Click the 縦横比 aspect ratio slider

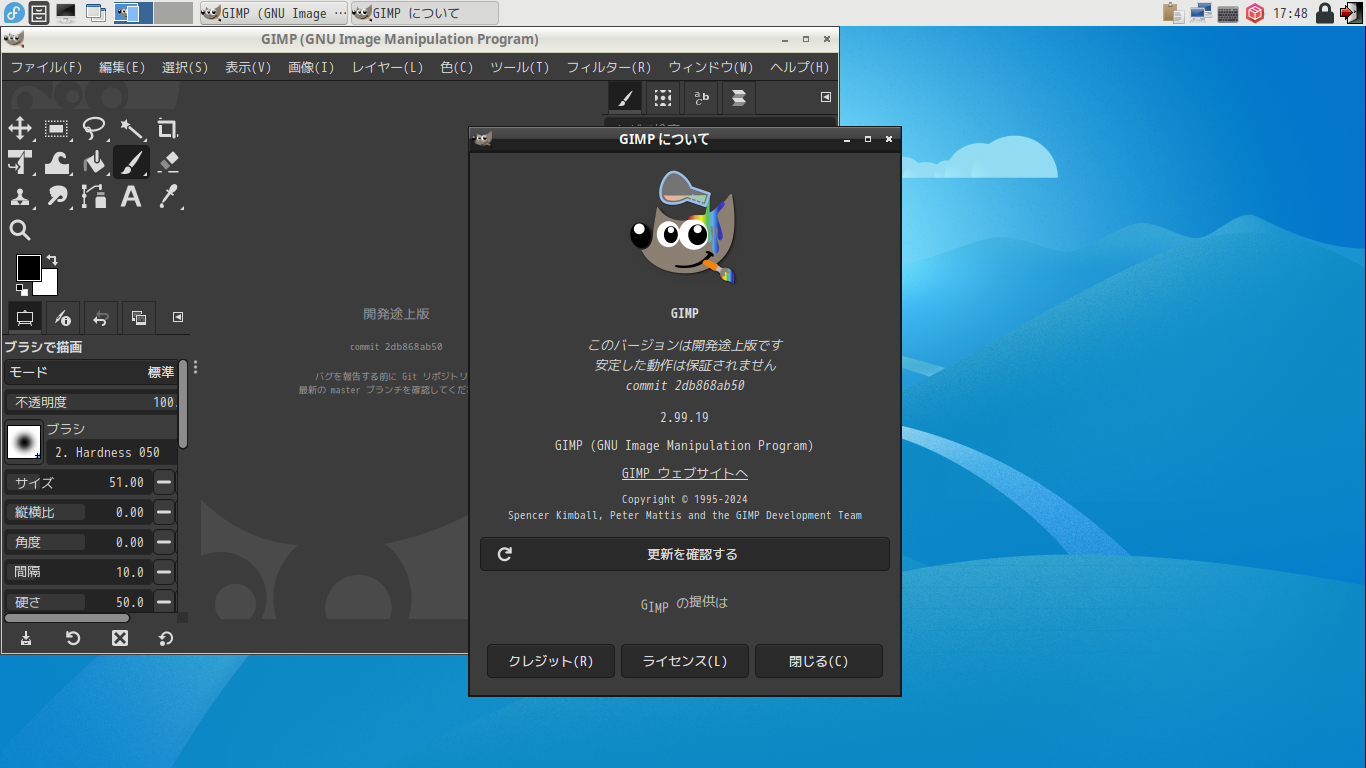[x=78, y=512]
